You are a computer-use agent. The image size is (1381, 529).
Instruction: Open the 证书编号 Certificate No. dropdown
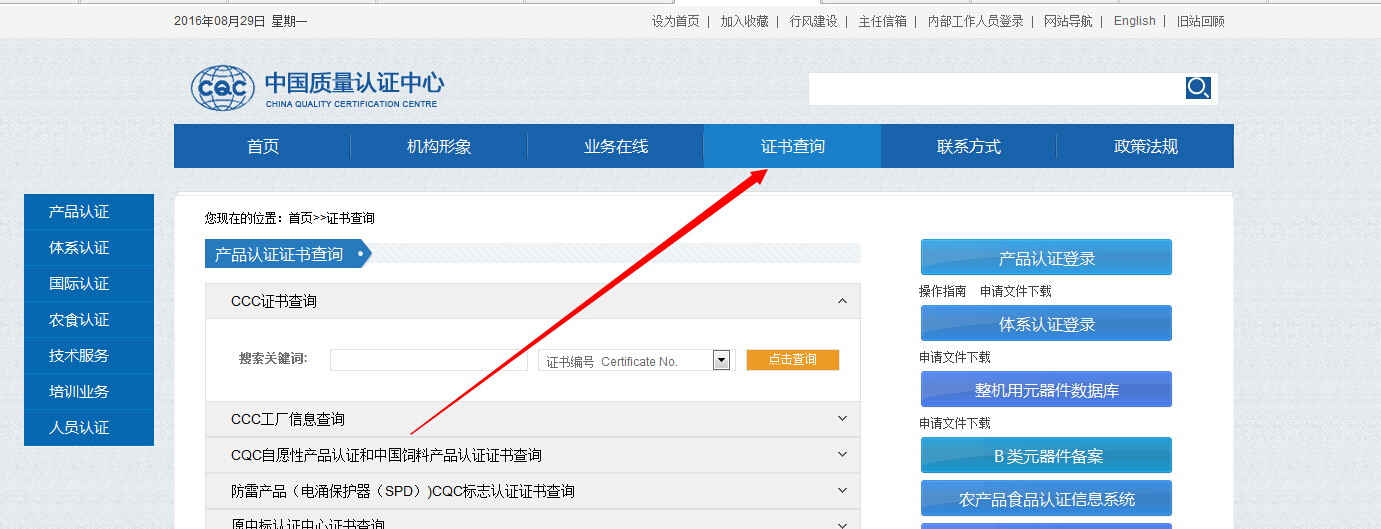pos(721,361)
